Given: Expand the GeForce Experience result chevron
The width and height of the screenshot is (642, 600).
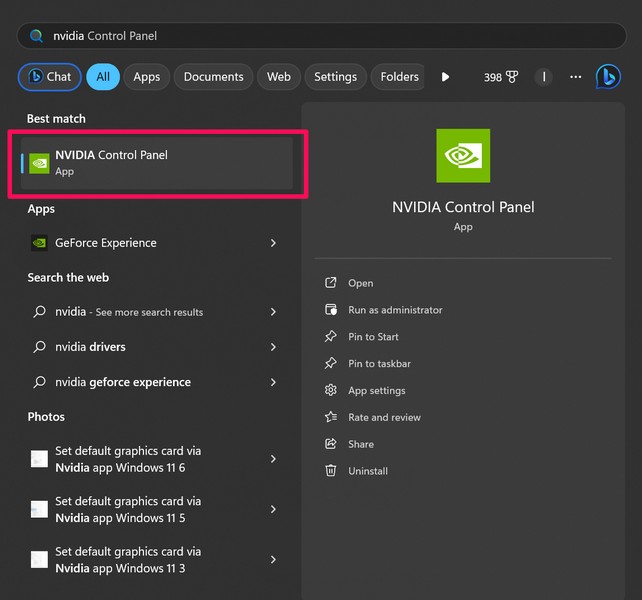Looking at the screenshot, I should click(x=273, y=243).
